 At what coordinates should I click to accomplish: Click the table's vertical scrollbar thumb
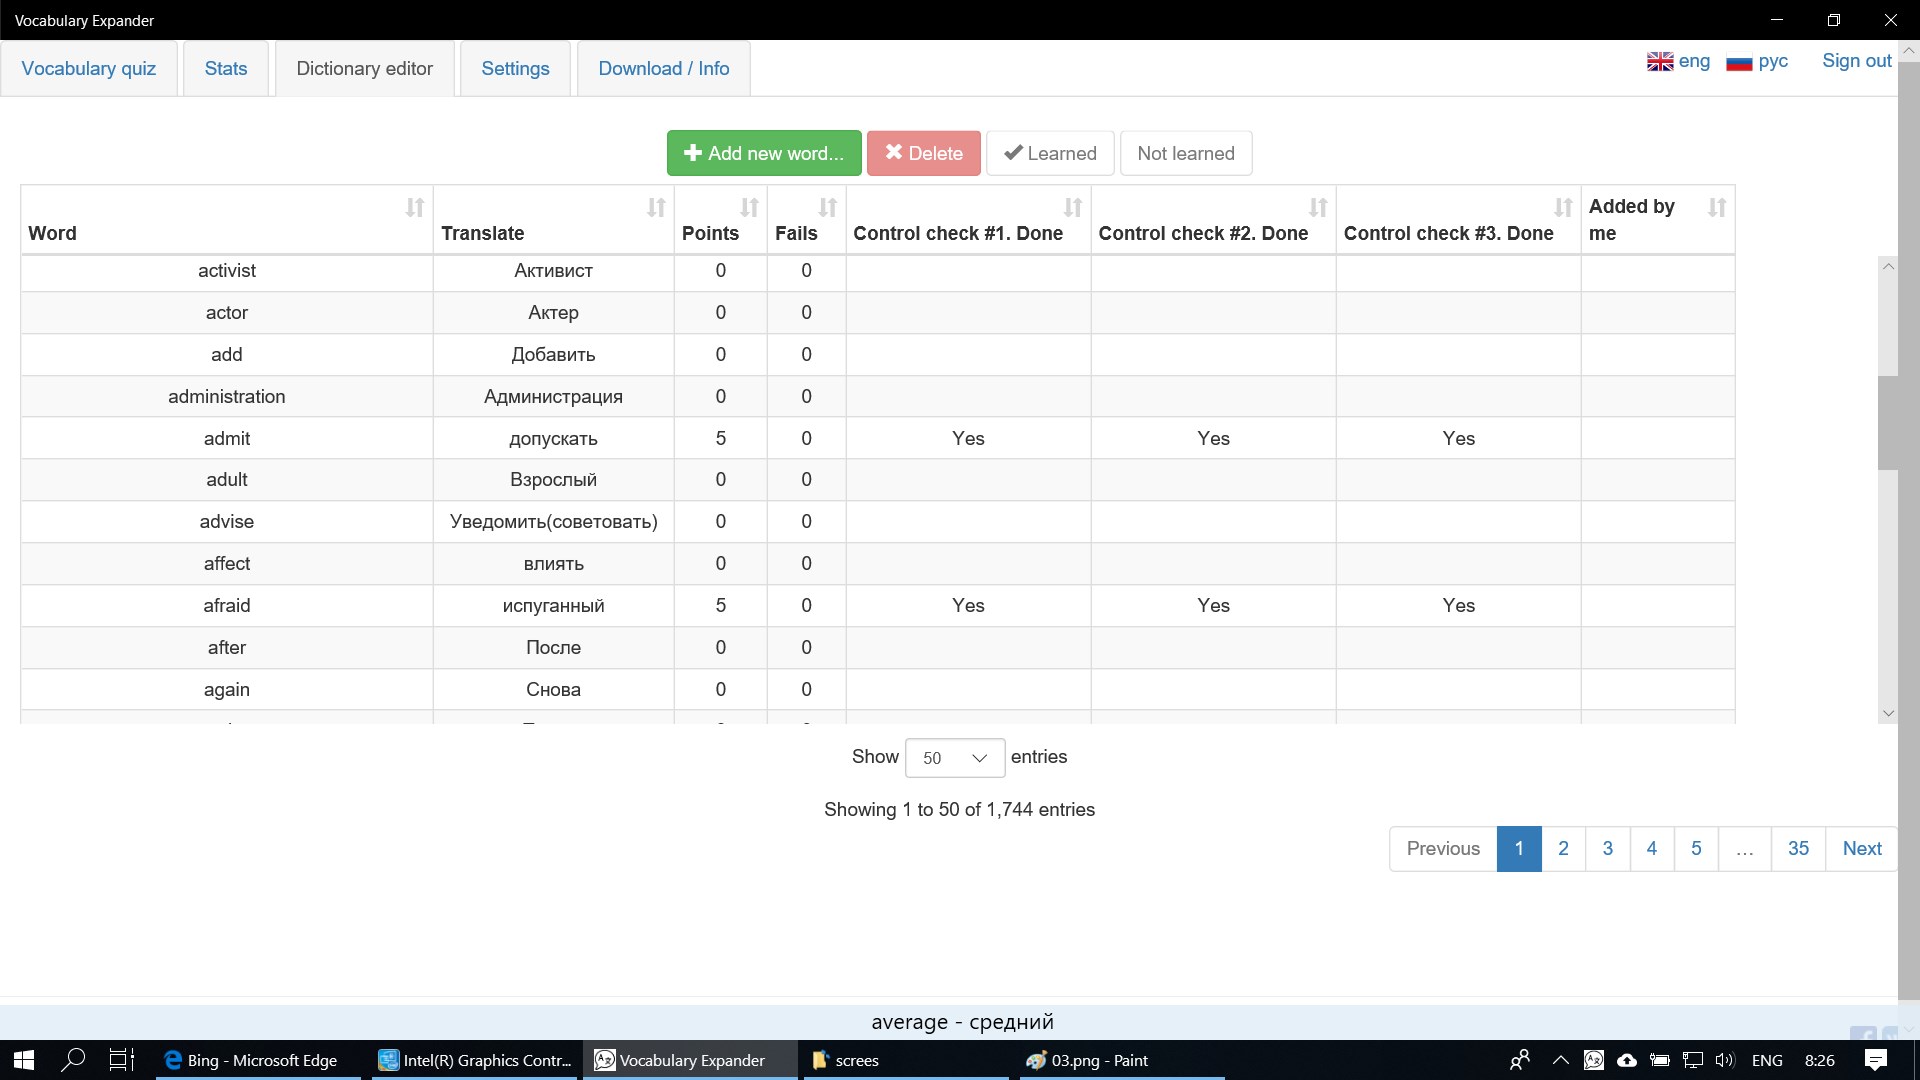(x=1887, y=422)
